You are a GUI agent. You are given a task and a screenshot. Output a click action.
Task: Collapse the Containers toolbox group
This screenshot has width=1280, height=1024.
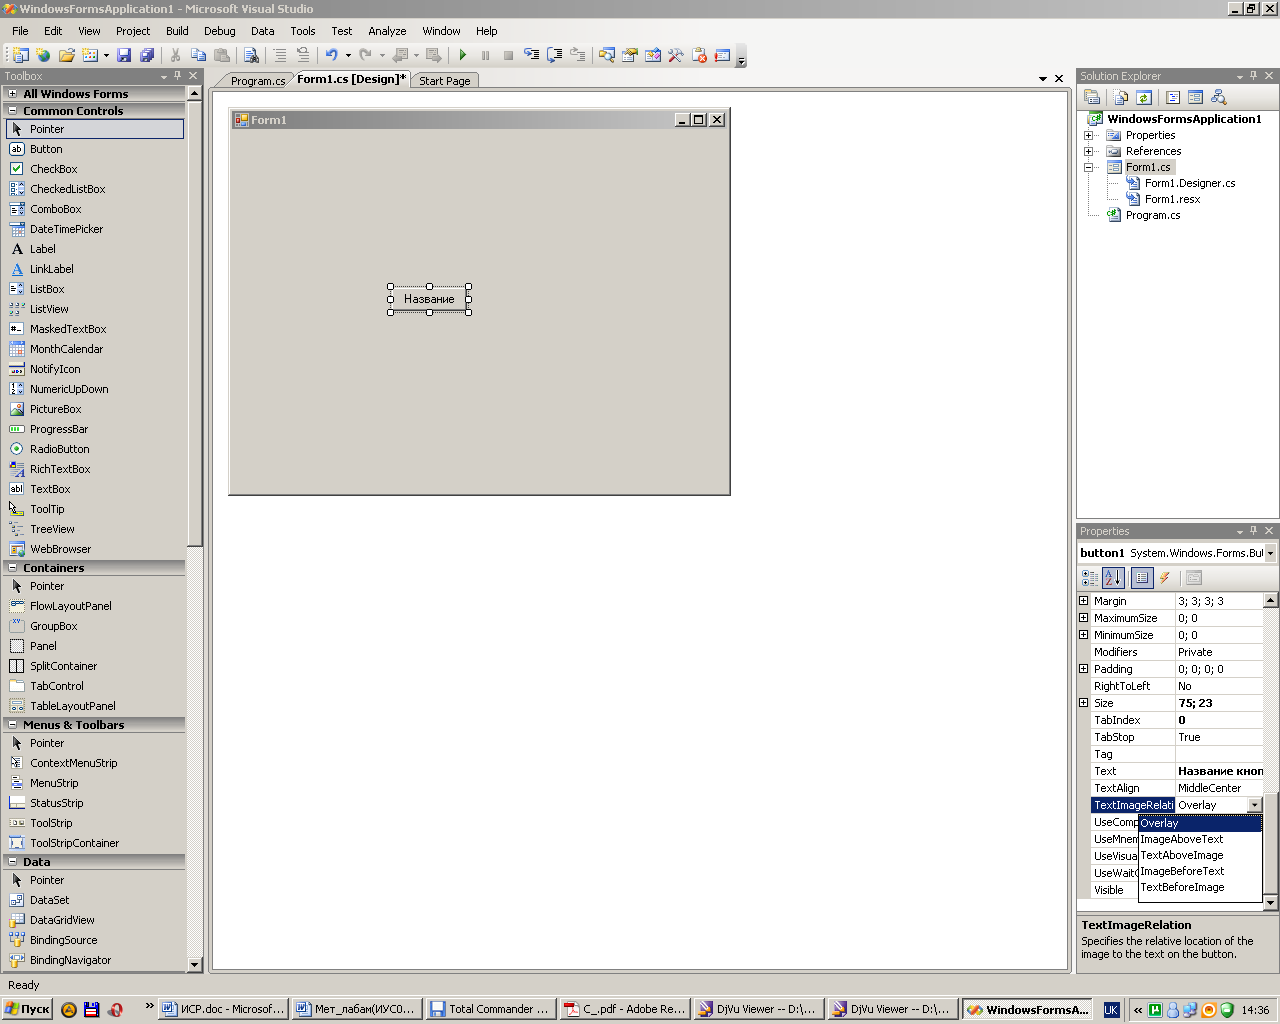[13, 568]
